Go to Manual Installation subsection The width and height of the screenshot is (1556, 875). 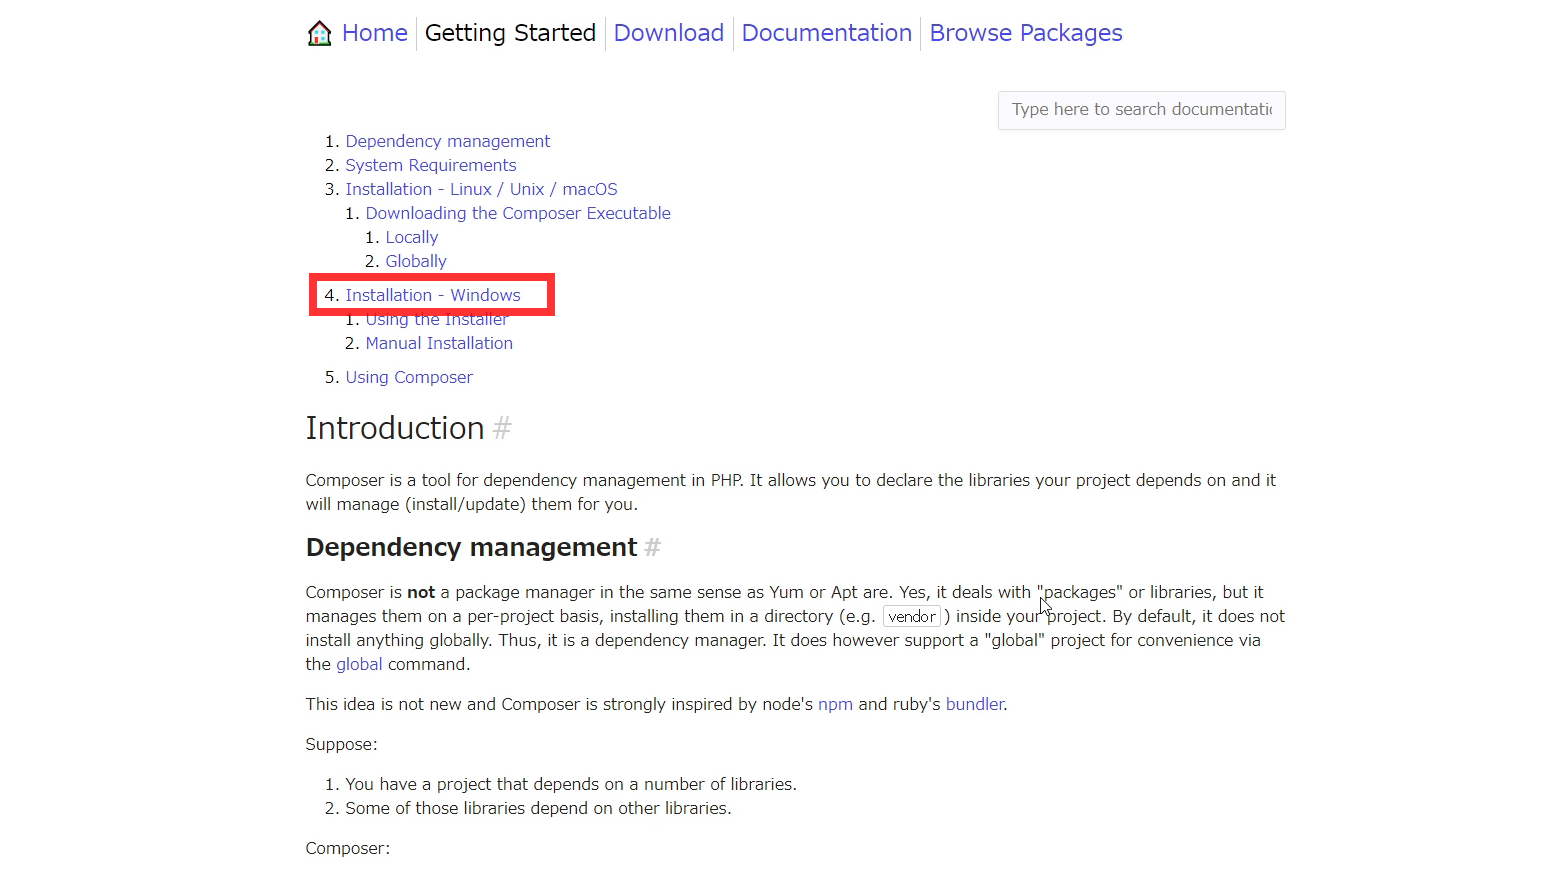[x=439, y=343]
